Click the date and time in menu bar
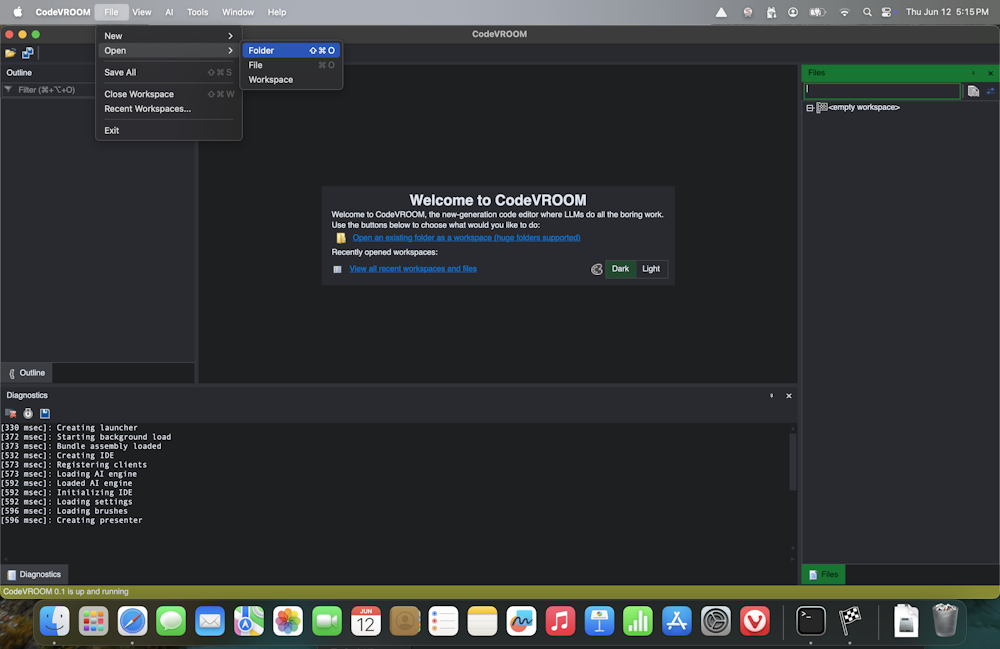This screenshot has width=1000, height=649. click(947, 12)
